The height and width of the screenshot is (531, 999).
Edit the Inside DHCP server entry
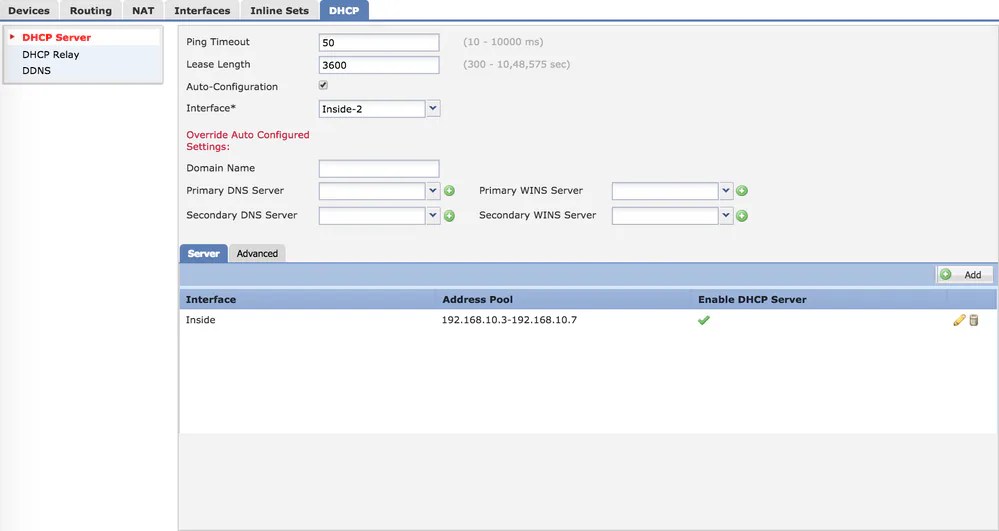959,320
